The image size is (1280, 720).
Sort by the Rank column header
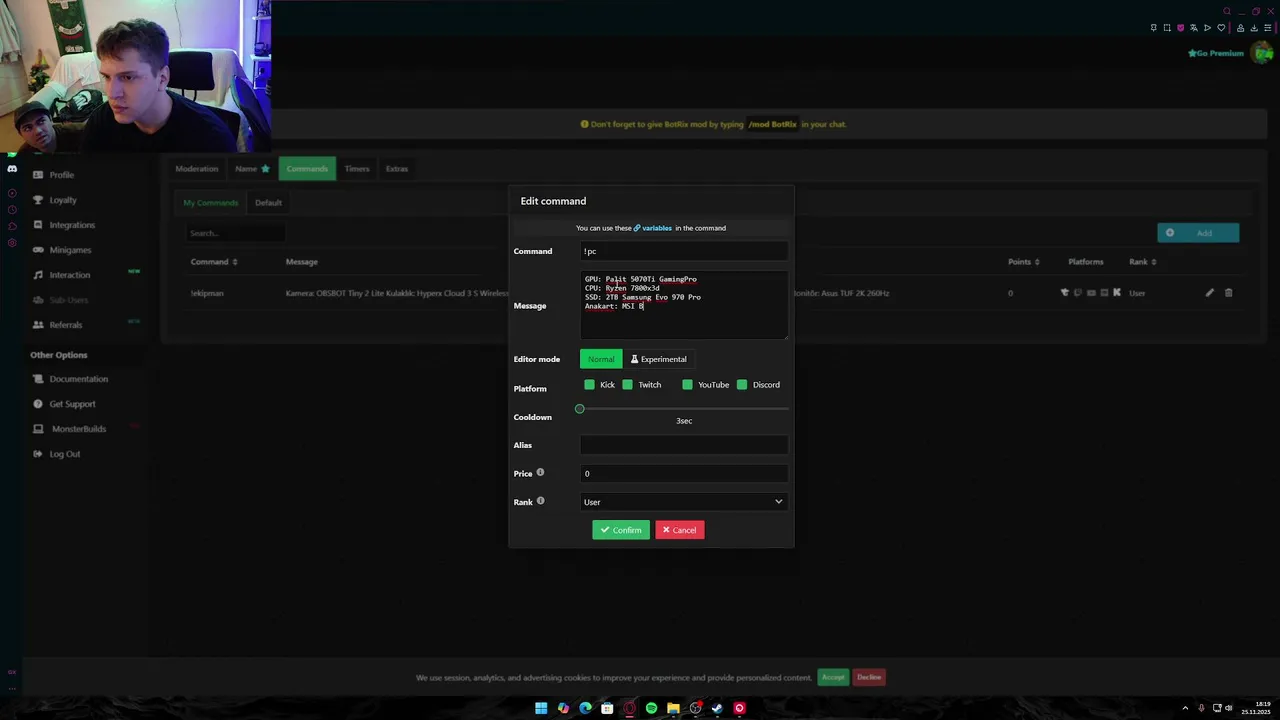click(1142, 262)
